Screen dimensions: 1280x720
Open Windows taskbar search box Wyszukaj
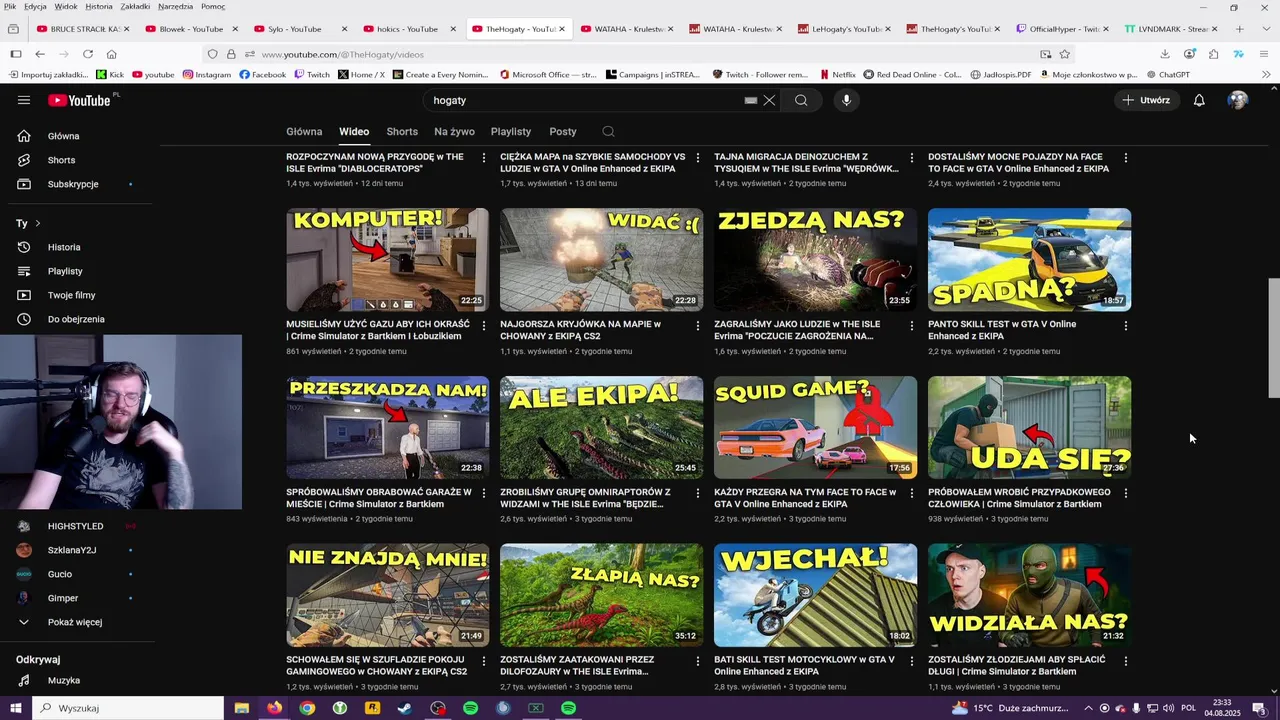(128, 708)
